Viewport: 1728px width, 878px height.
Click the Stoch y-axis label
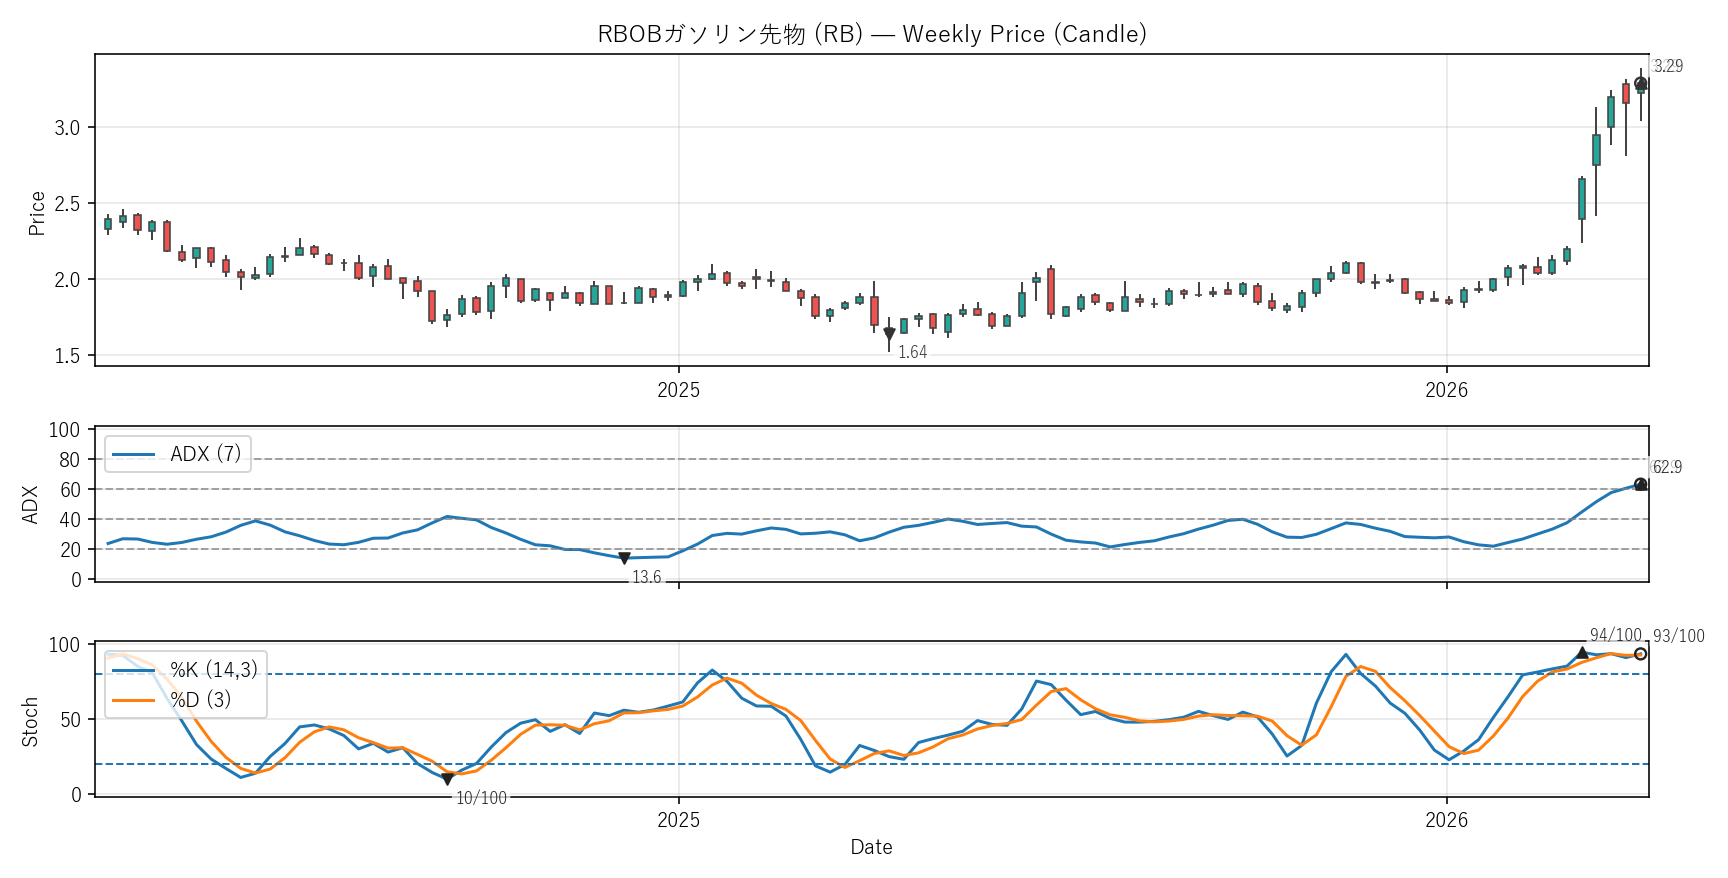point(30,722)
